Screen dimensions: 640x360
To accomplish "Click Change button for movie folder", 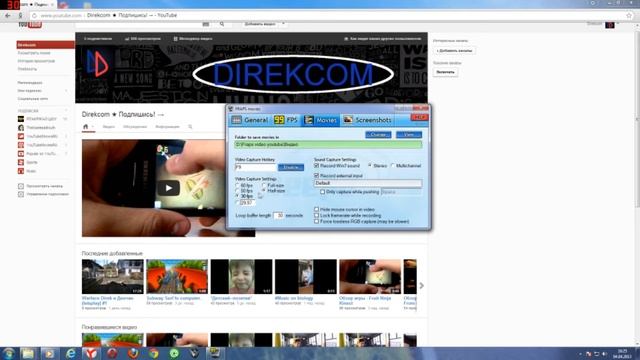I will [x=378, y=135].
